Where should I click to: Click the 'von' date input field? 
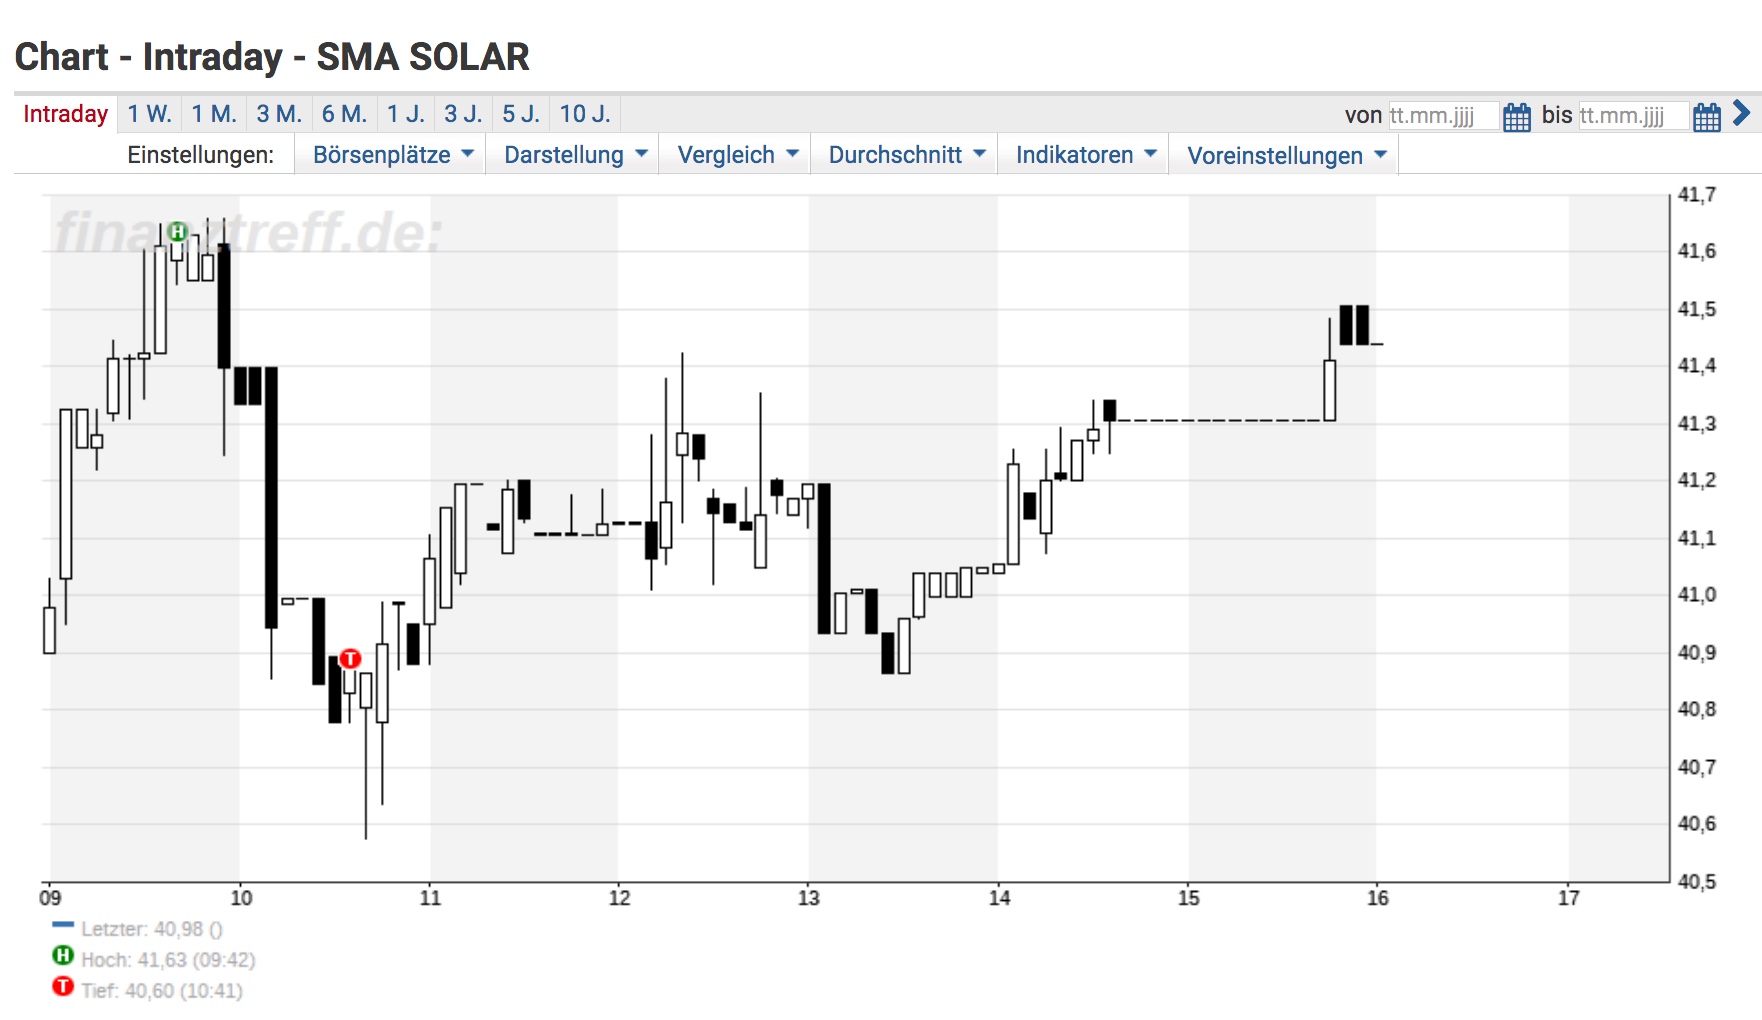pyautogui.click(x=1443, y=115)
